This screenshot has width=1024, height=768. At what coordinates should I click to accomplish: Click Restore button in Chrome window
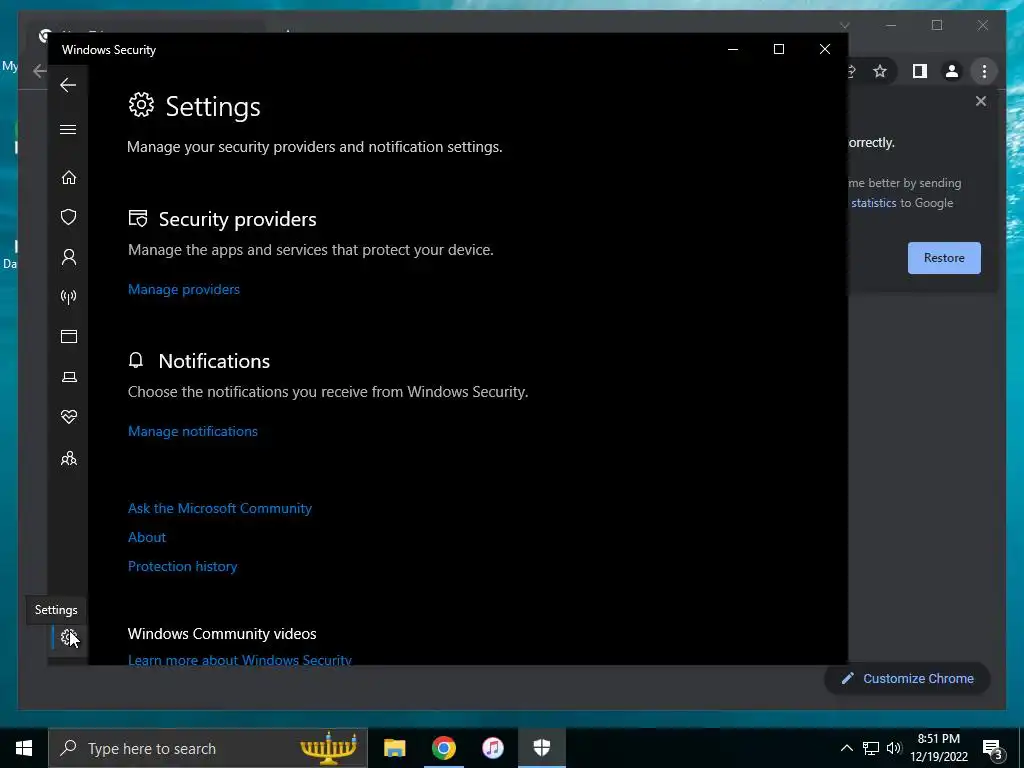[944, 258]
